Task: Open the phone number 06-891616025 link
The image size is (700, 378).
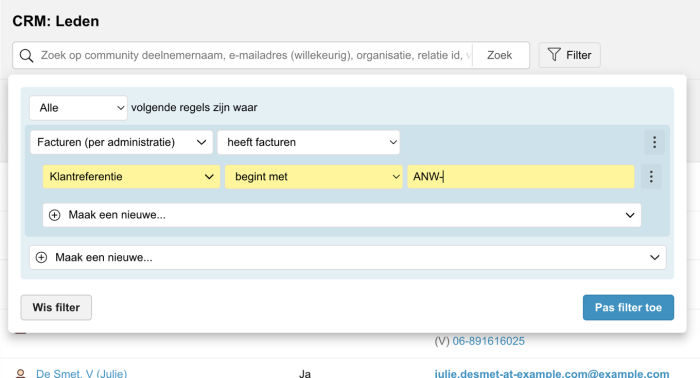Action: pyautogui.click(x=488, y=341)
